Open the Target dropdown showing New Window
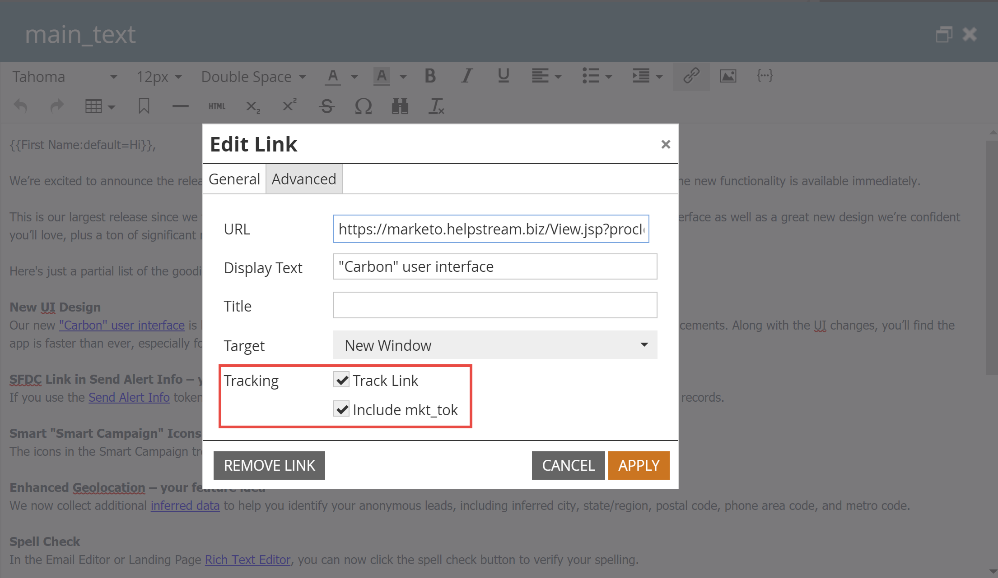The image size is (998, 578). click(495, 345)
